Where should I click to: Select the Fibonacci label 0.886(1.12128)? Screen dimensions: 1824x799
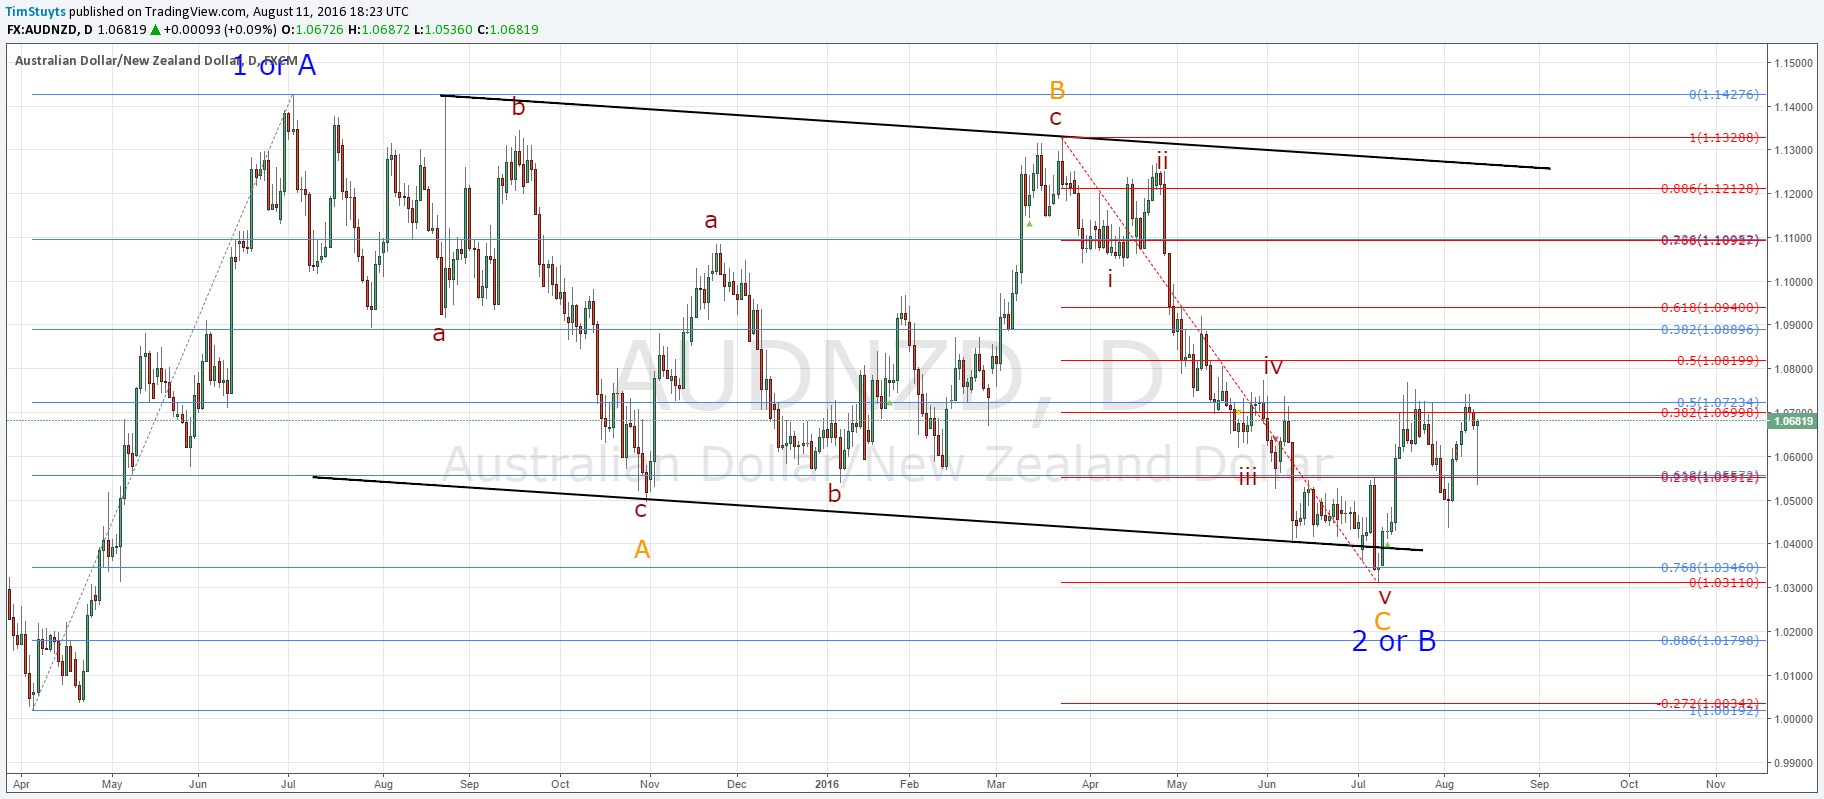point(1710,188)
